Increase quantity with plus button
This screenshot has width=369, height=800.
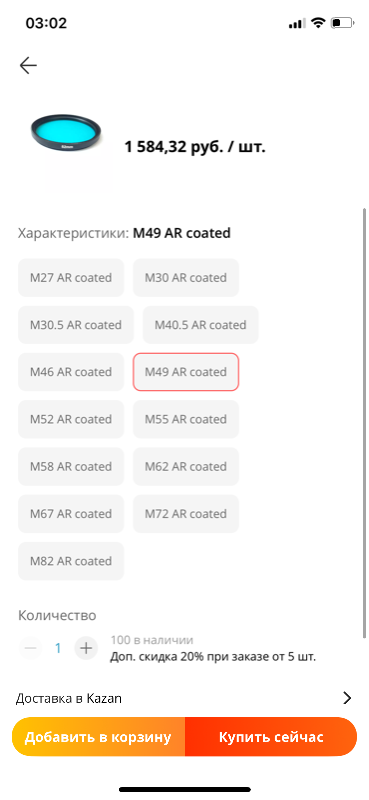(86, 648)
